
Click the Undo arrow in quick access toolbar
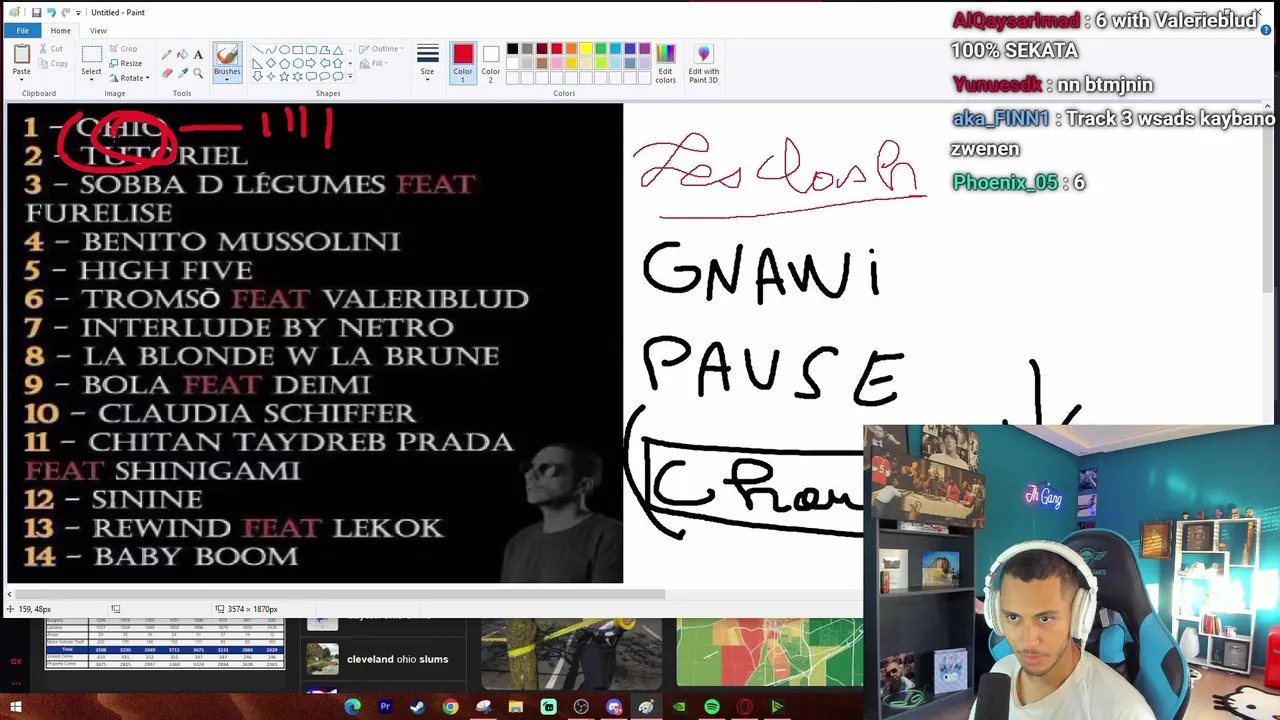51,13
